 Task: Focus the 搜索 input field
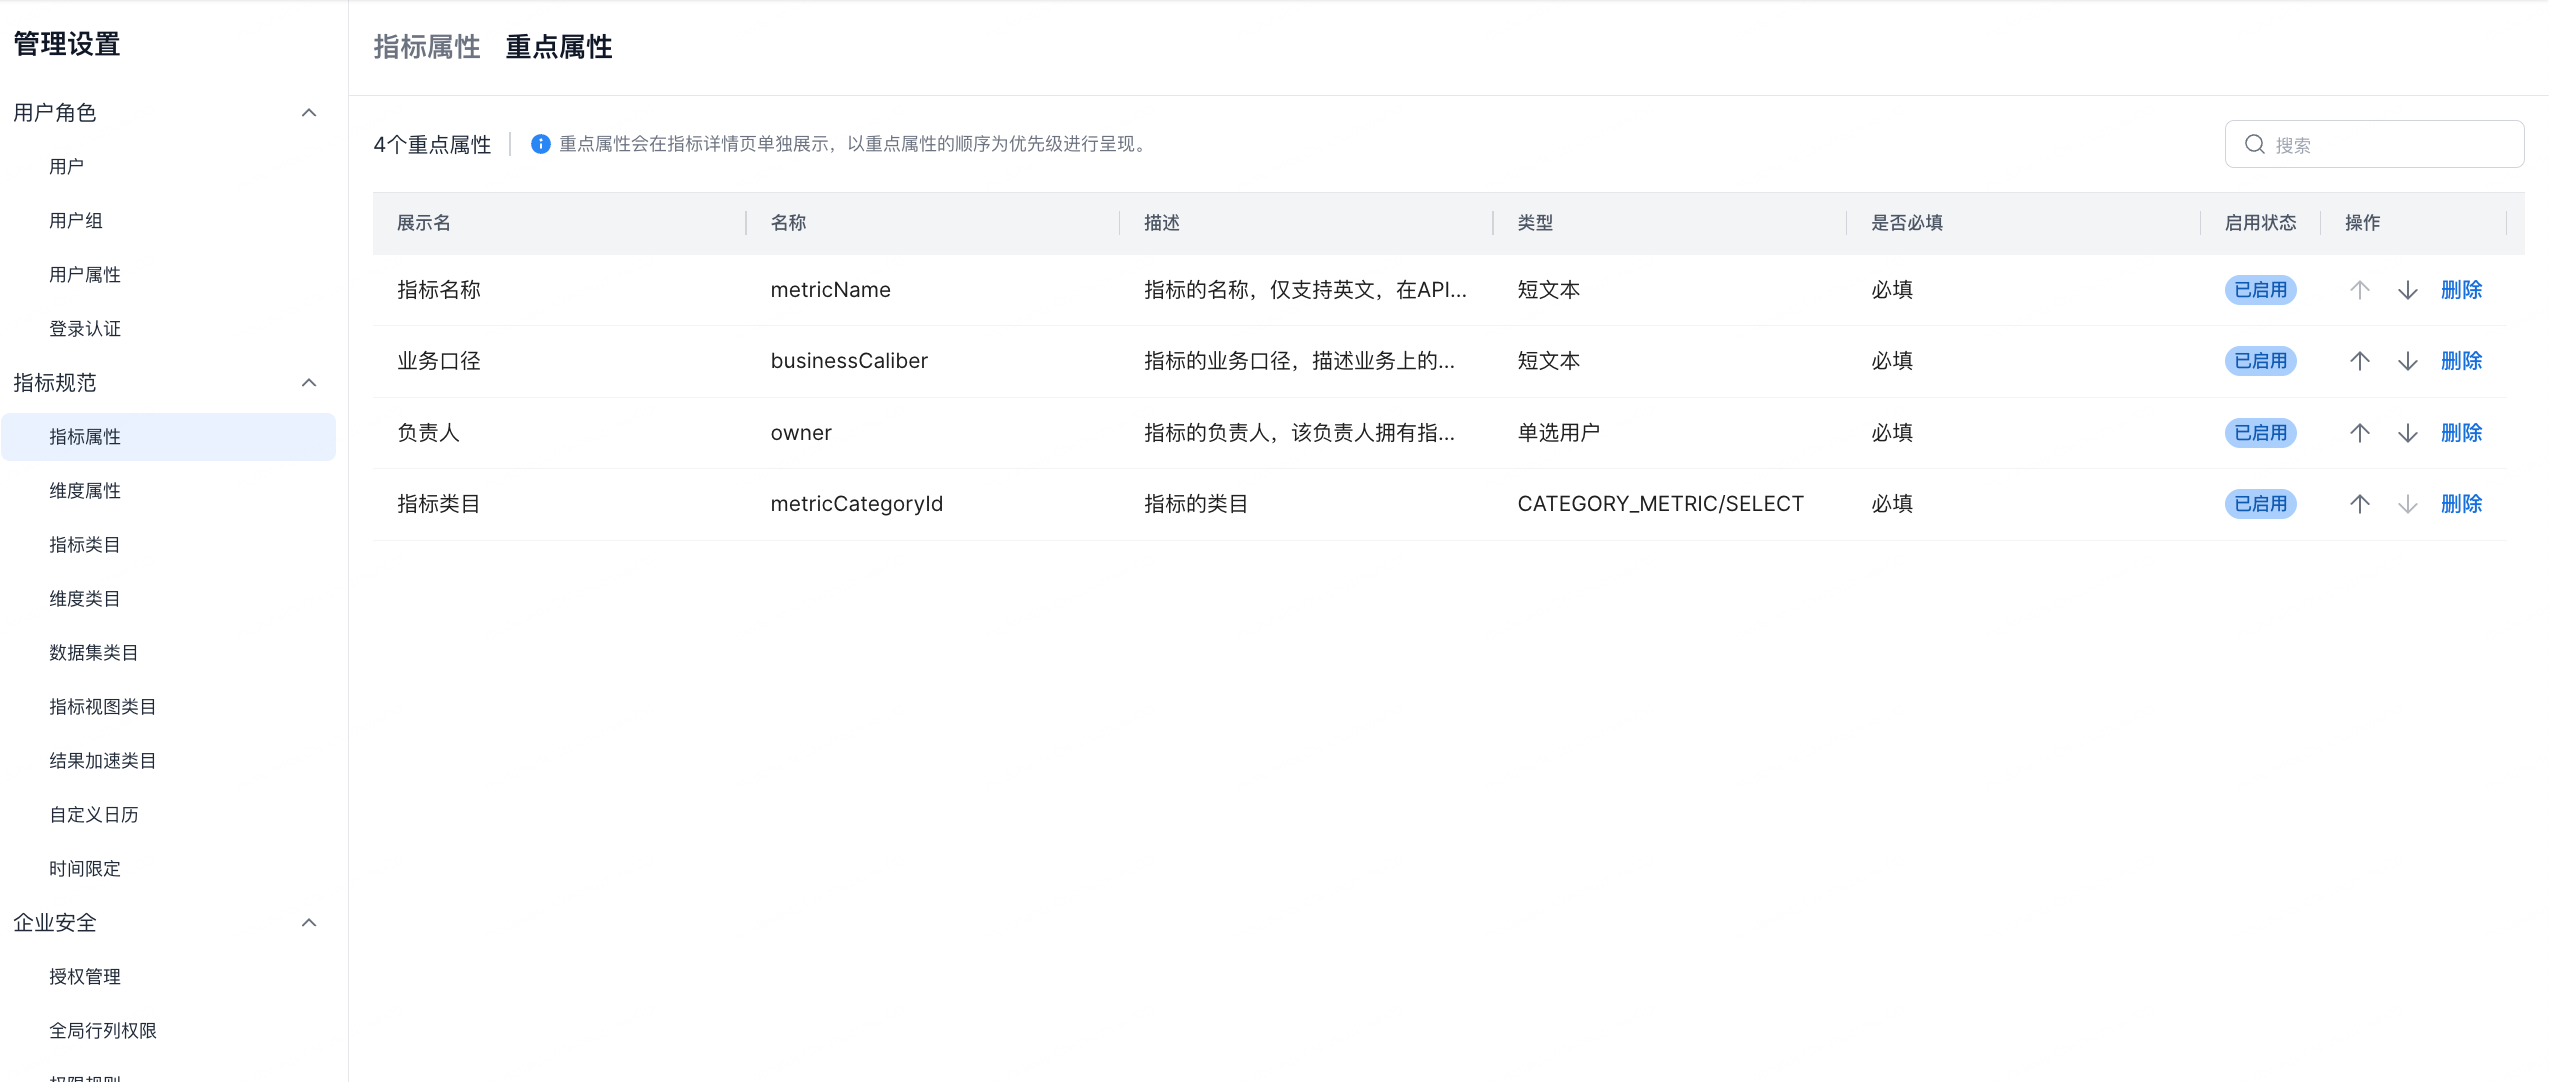tap(2390, 145)
